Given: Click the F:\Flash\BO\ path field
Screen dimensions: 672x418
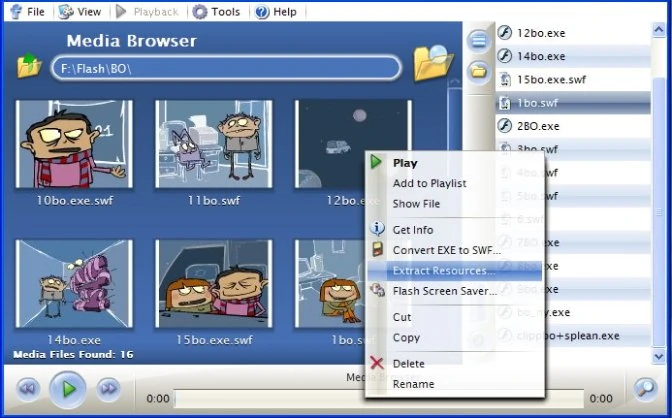Looking at the screenshot, I should 226,68.
